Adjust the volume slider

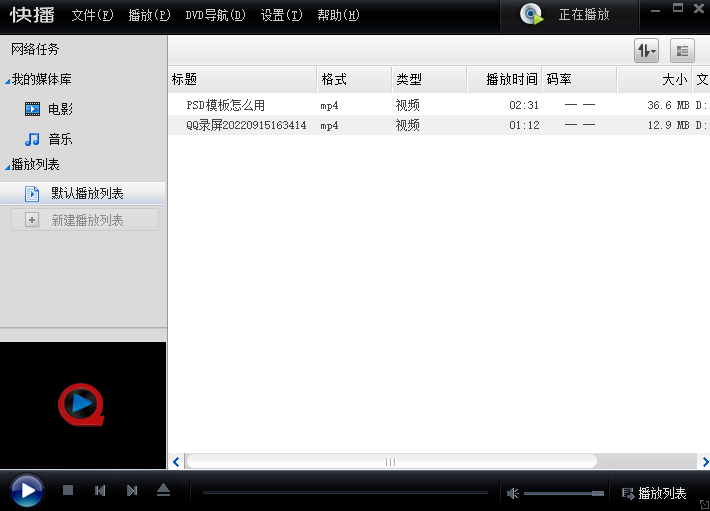point(564,493)
